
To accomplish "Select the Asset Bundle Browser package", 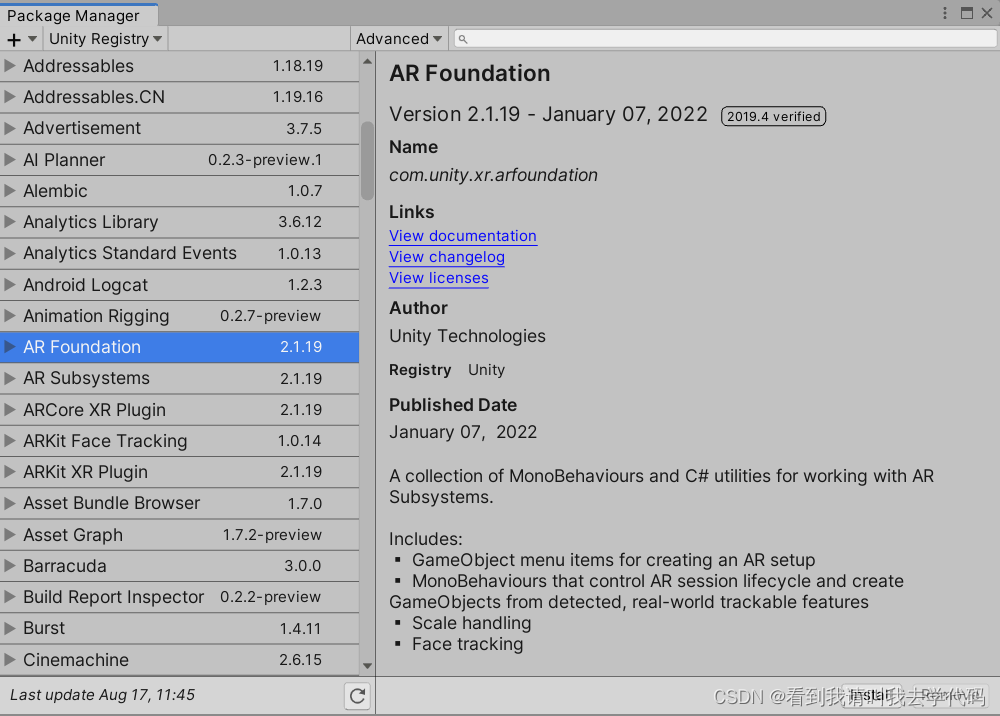I will coord(179,503).
